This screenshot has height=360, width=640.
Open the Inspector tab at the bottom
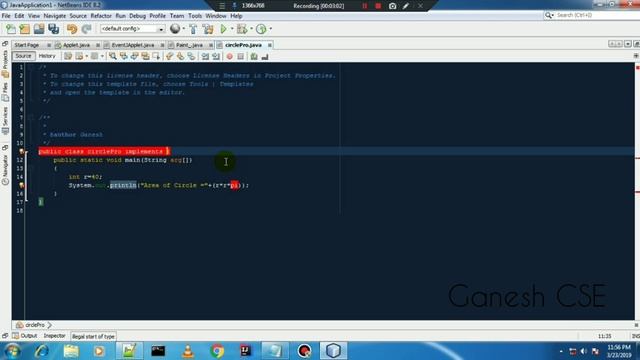coord(54,336)
